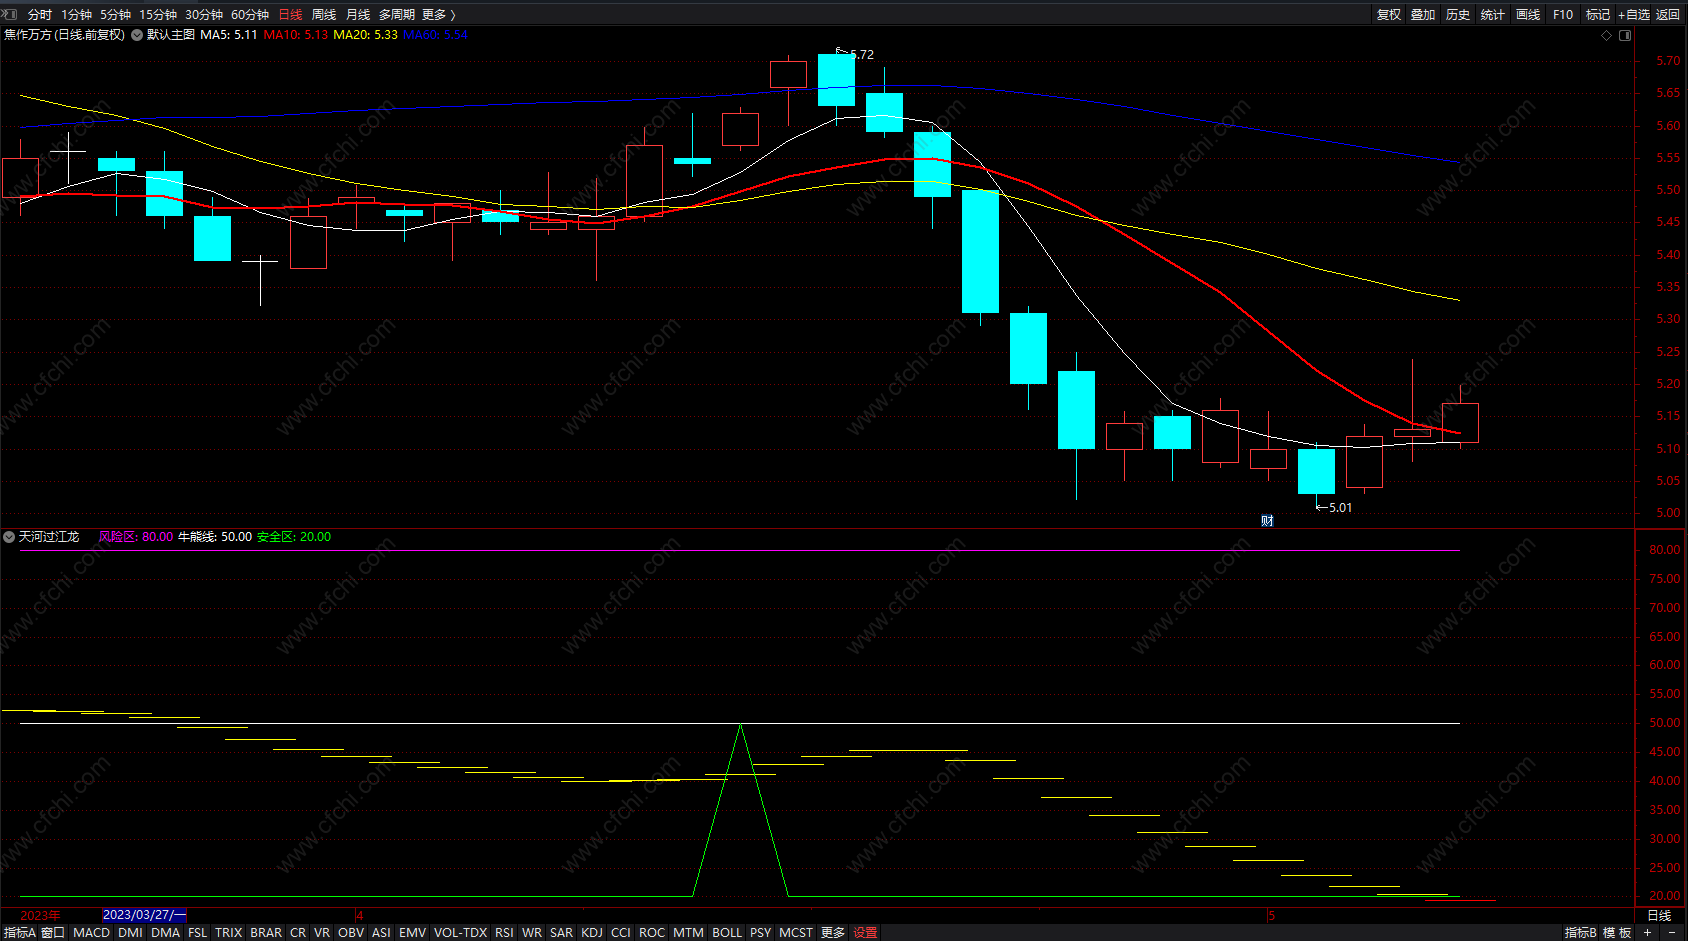The image size is (1688, 941).
Task: Click the 5.72 high price label
Action: tap(862, 54)
